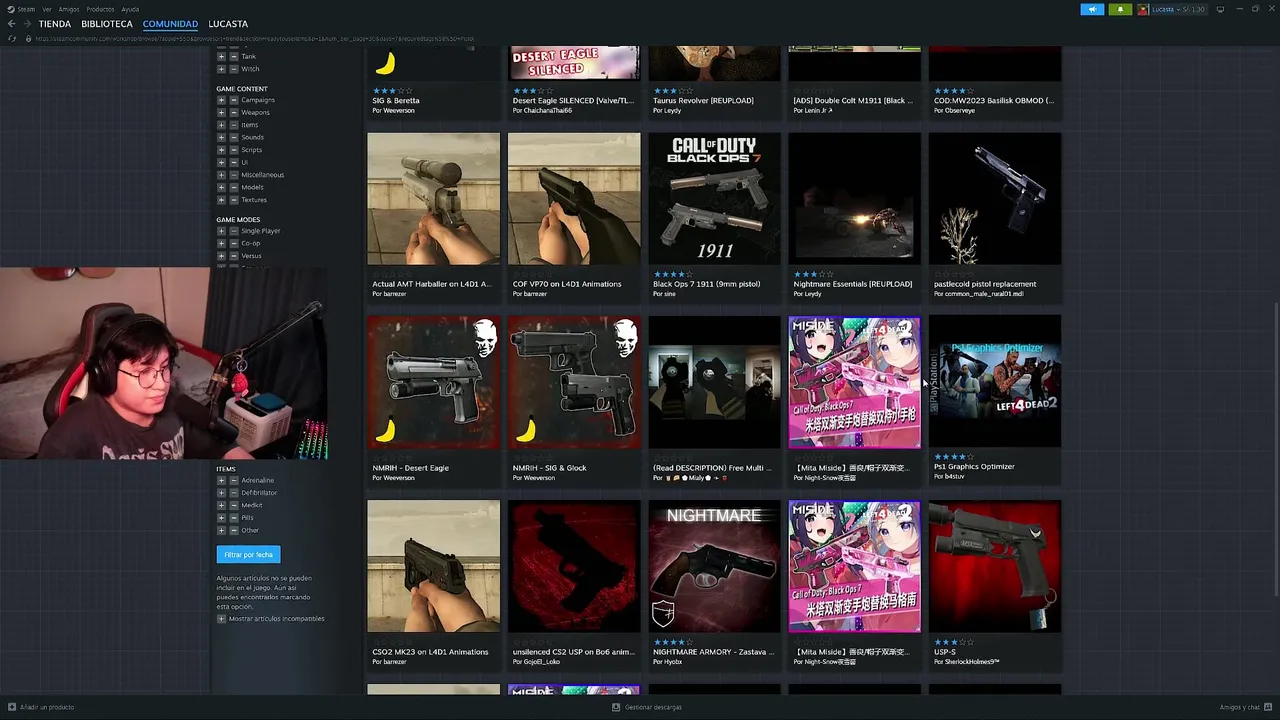Click the Filtrar por fecha button
Screen dimensions: 1280x720
pyautogui.click(x=248, y=554)
